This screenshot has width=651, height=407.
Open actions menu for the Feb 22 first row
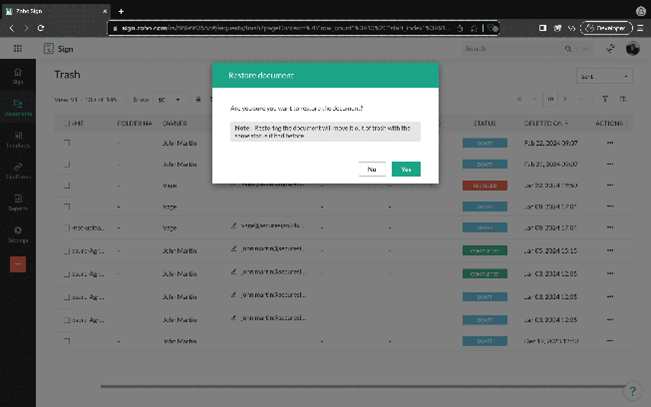click(x=610, y=143)
